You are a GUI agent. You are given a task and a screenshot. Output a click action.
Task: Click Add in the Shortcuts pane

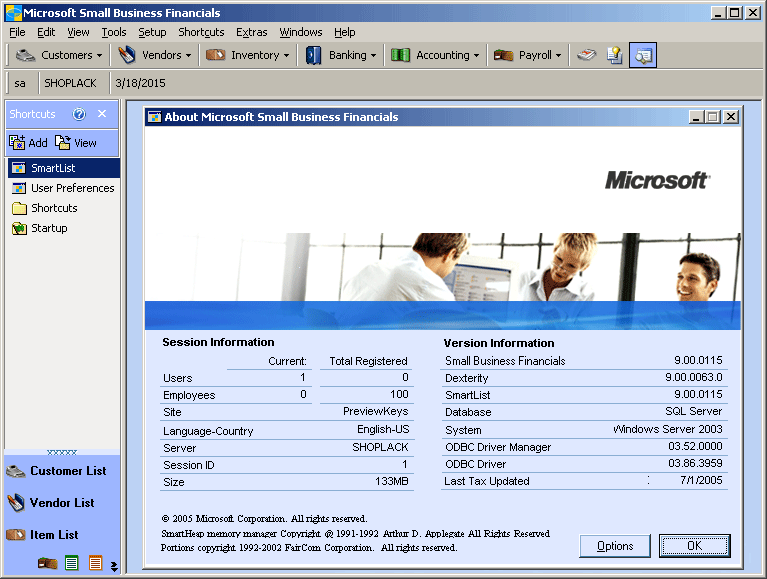pyautogui.click(x=28, y=143)
